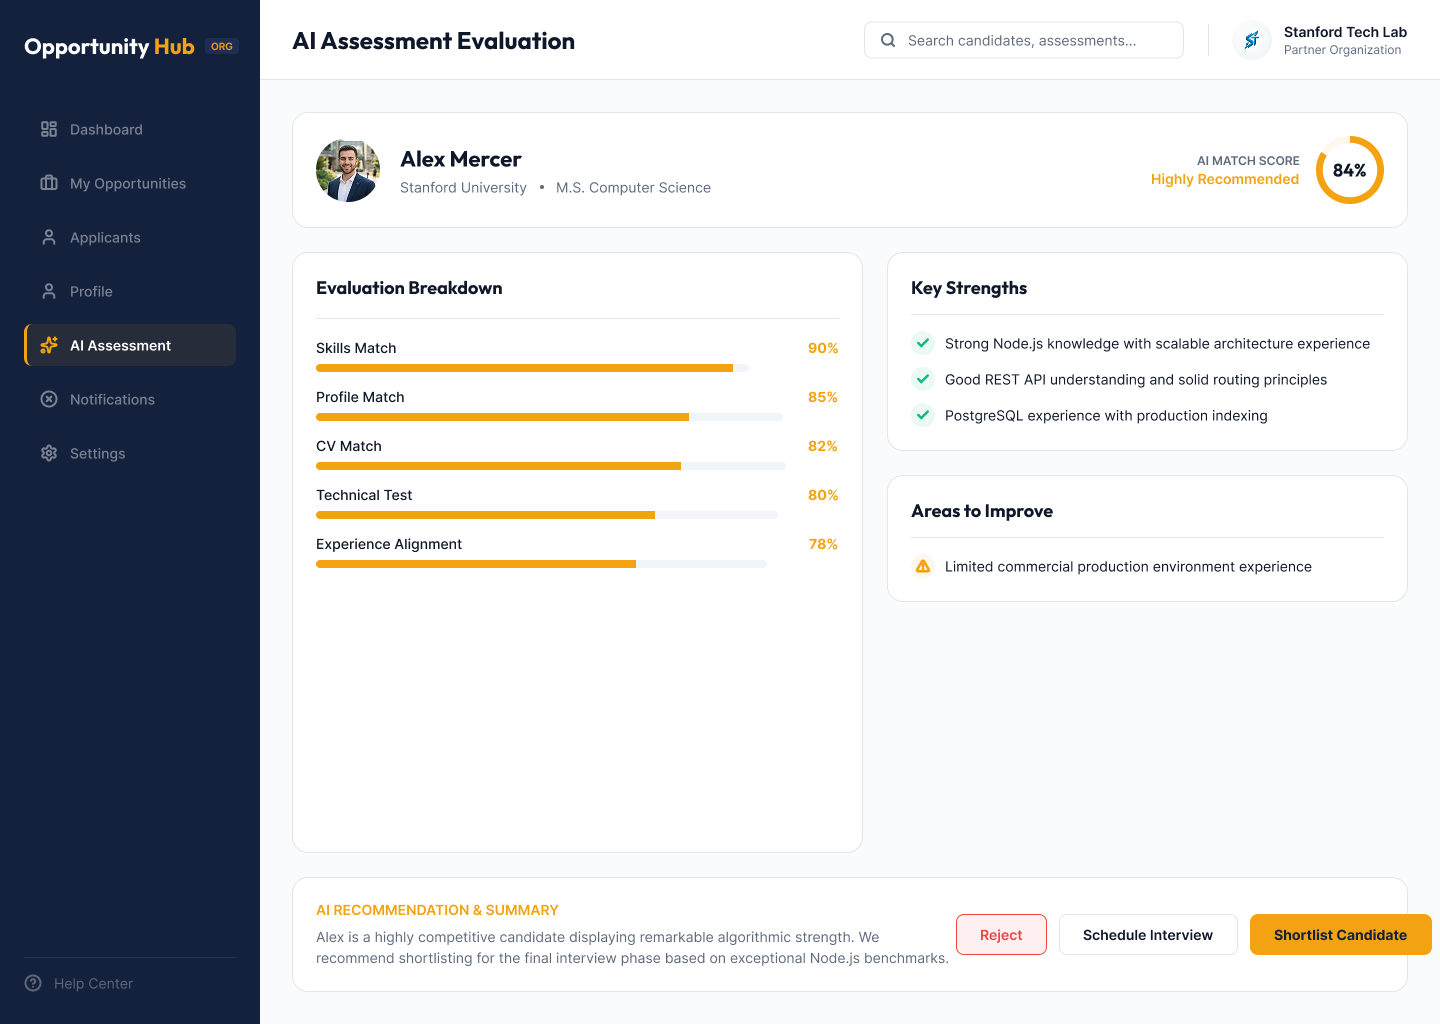Screen dimensions: 1440x1024
Task: Click Shortlist Candidate button
Action: point(1340,935)
